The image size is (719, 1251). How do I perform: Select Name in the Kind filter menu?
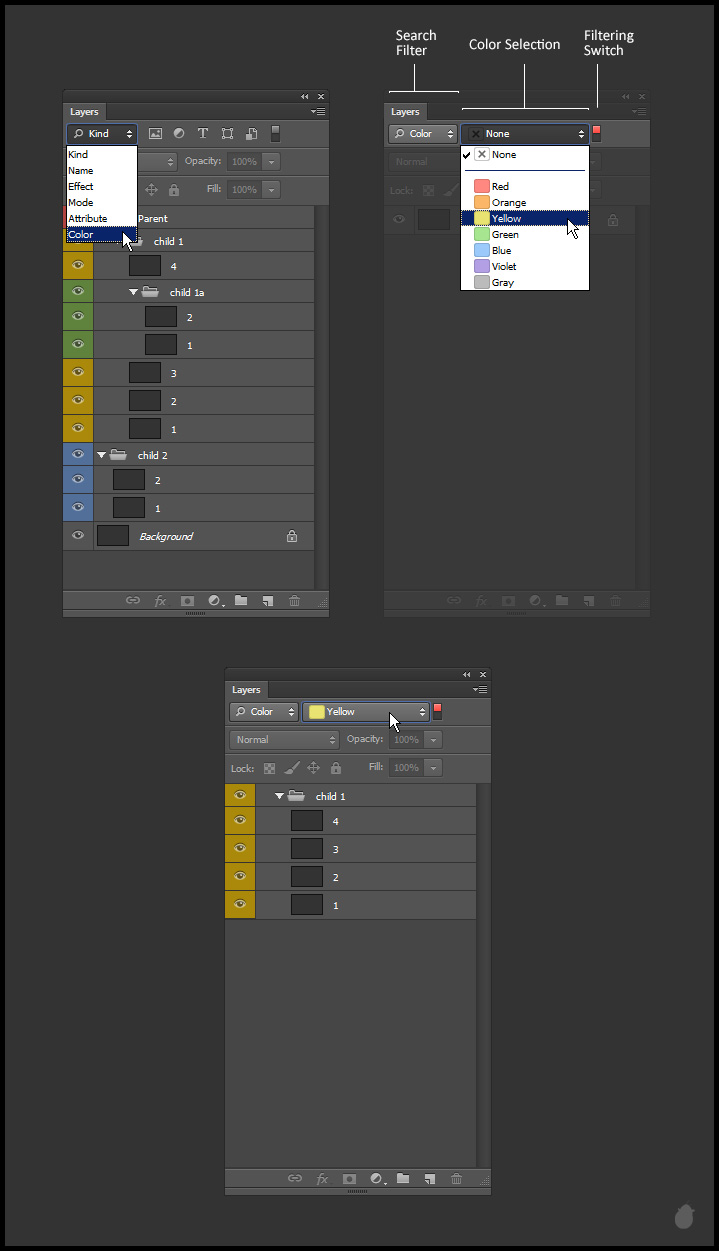(81, 171)
